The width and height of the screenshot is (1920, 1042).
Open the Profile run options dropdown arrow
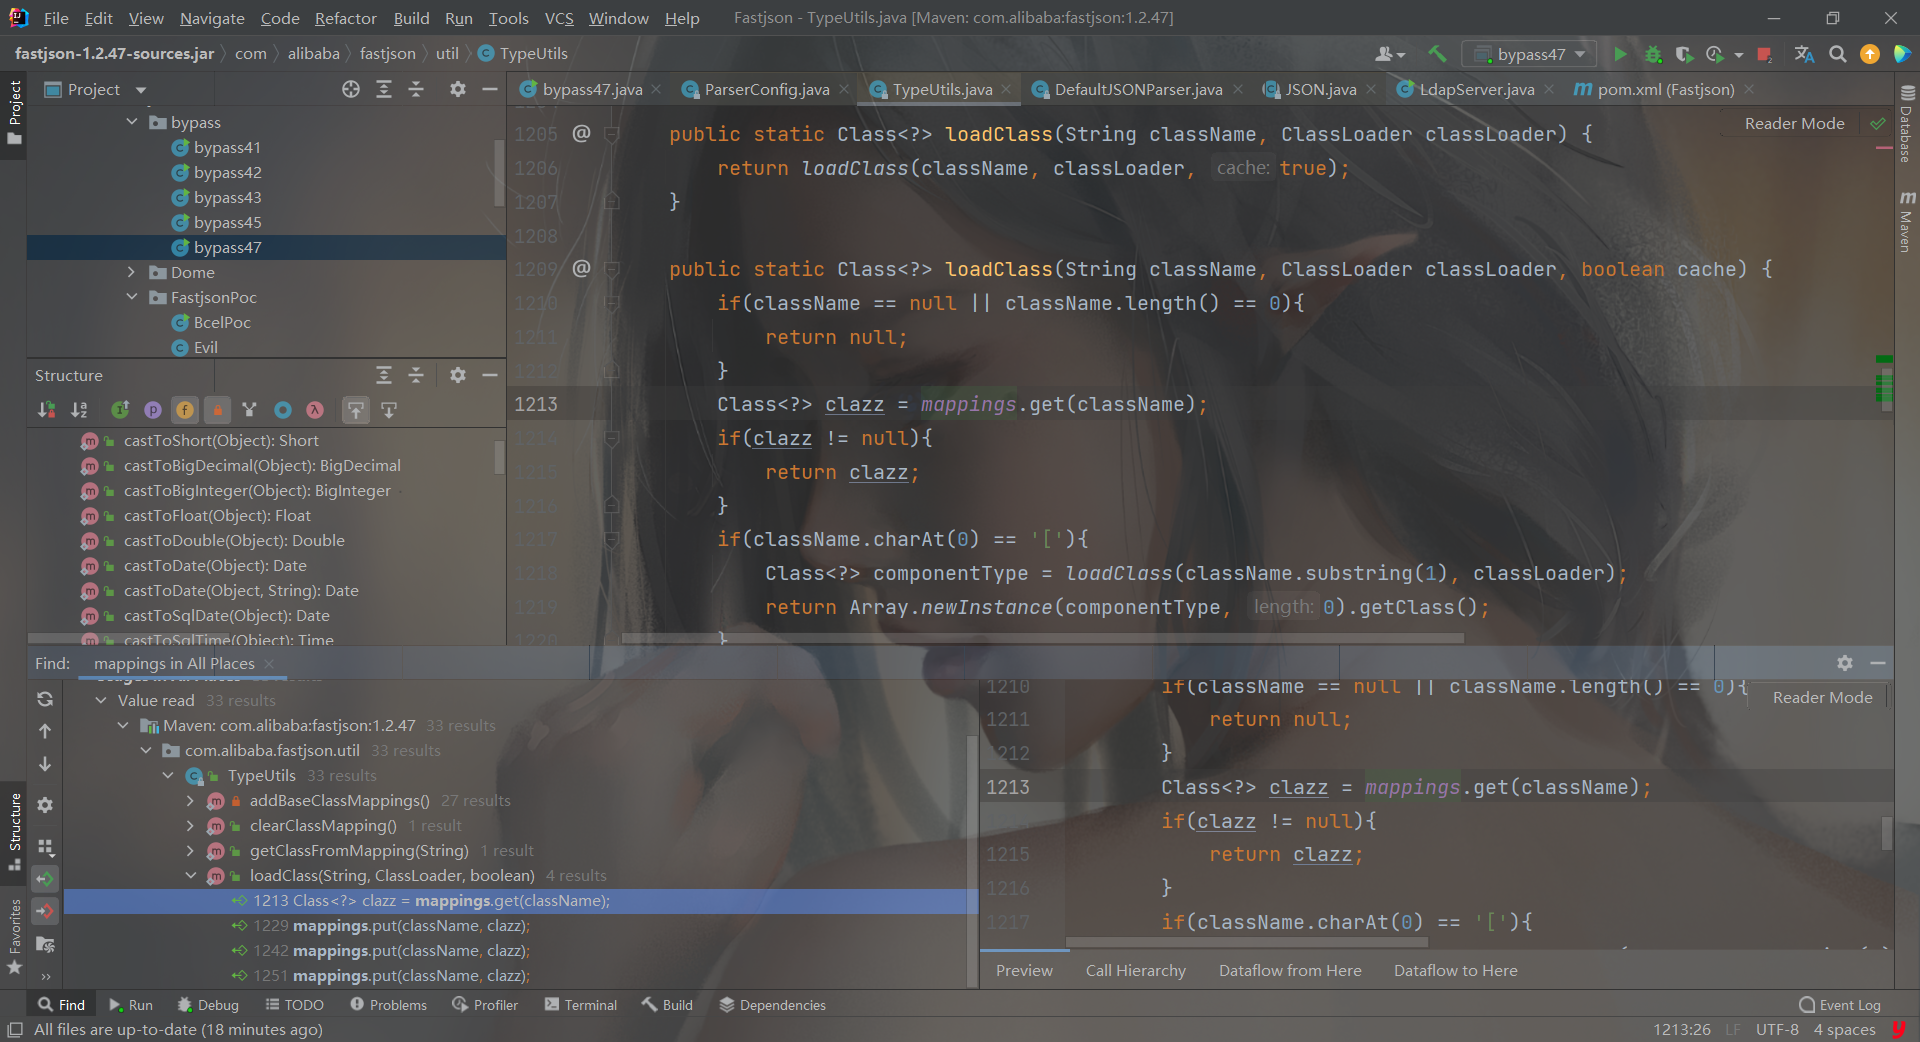tap(1739, 55)
